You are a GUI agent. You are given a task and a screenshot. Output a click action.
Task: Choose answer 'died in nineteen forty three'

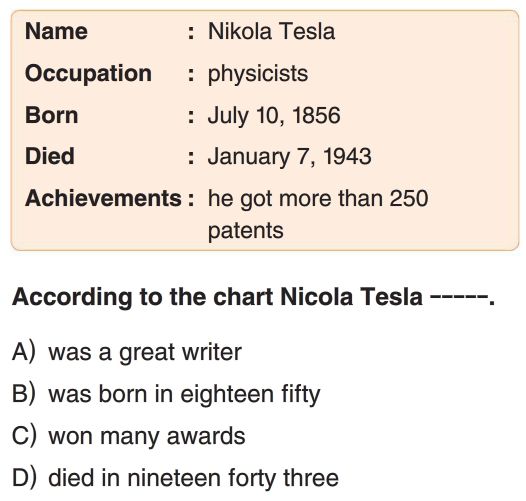[193, 478]
